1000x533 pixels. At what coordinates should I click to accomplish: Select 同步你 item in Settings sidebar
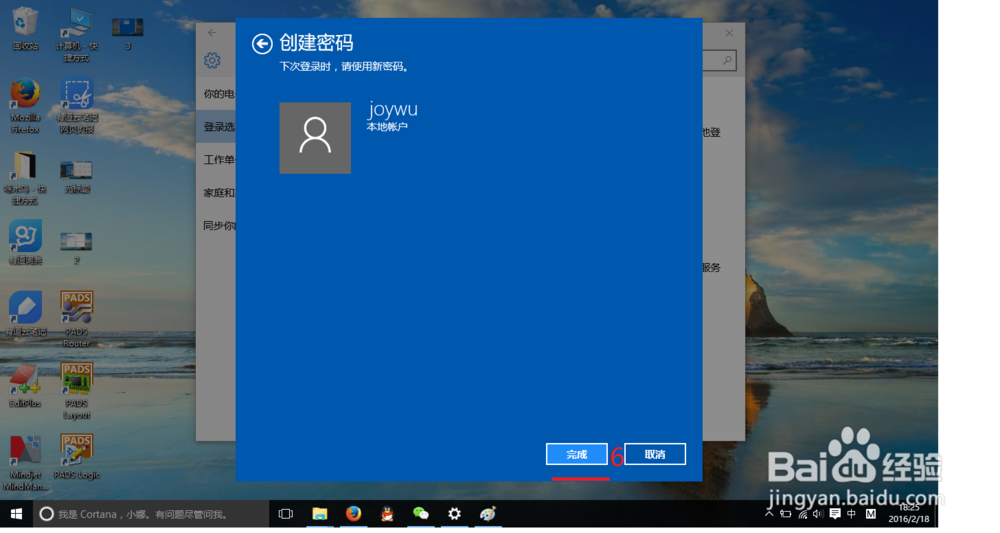[x=216, y=225]
